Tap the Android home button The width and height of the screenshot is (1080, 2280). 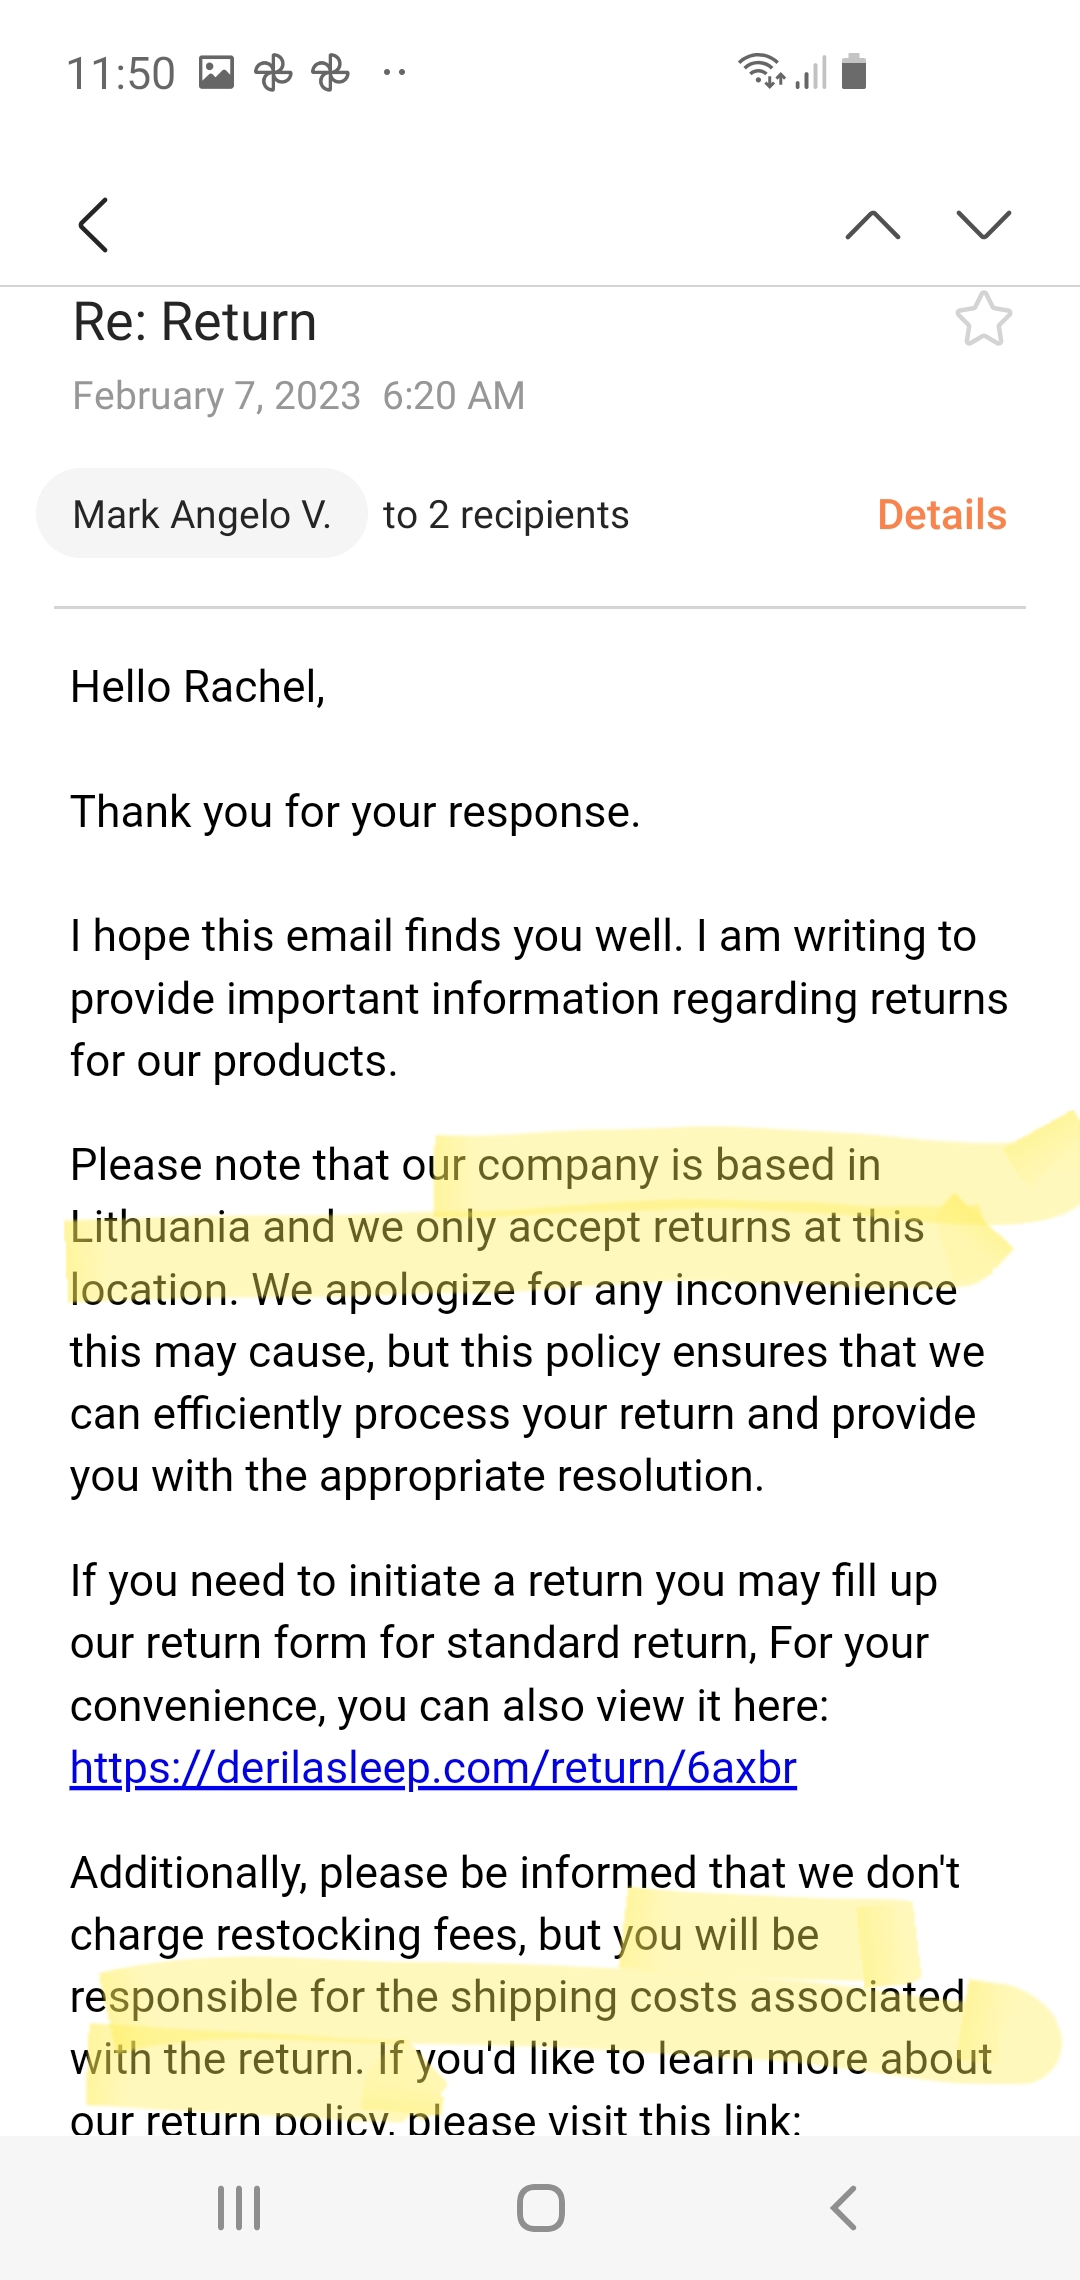click(541, 2207)
